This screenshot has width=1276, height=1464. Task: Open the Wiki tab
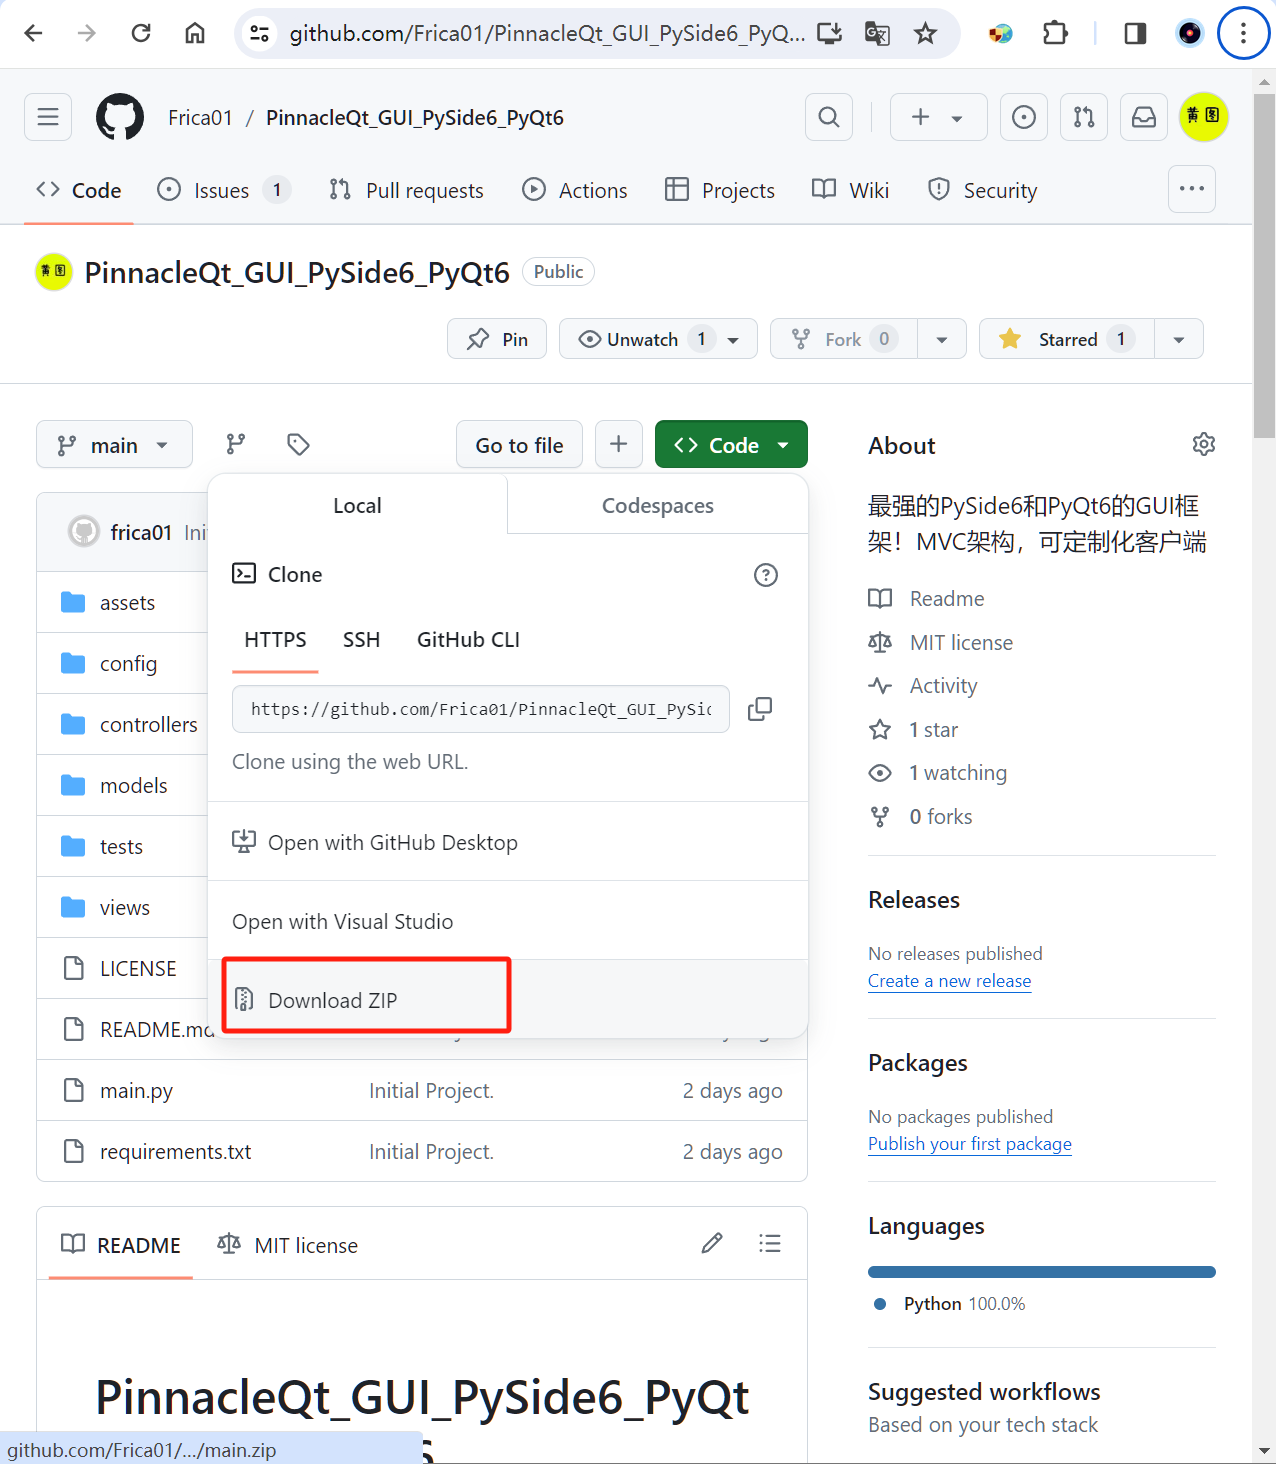pos(851,190)
